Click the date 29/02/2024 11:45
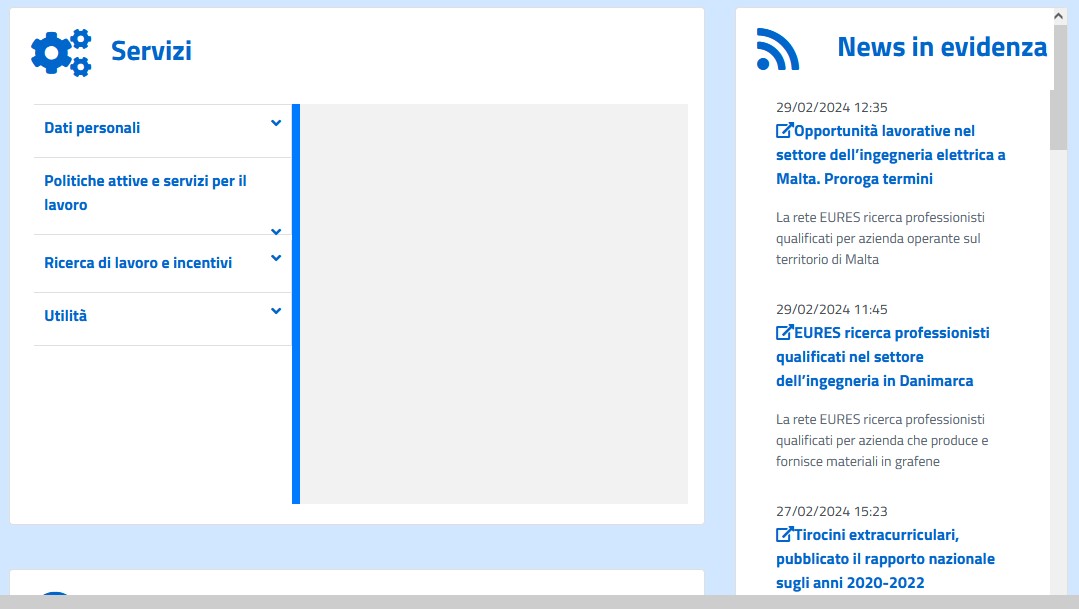The width and height of the screenshot is (1079, 609). click(x=832, y=310)
